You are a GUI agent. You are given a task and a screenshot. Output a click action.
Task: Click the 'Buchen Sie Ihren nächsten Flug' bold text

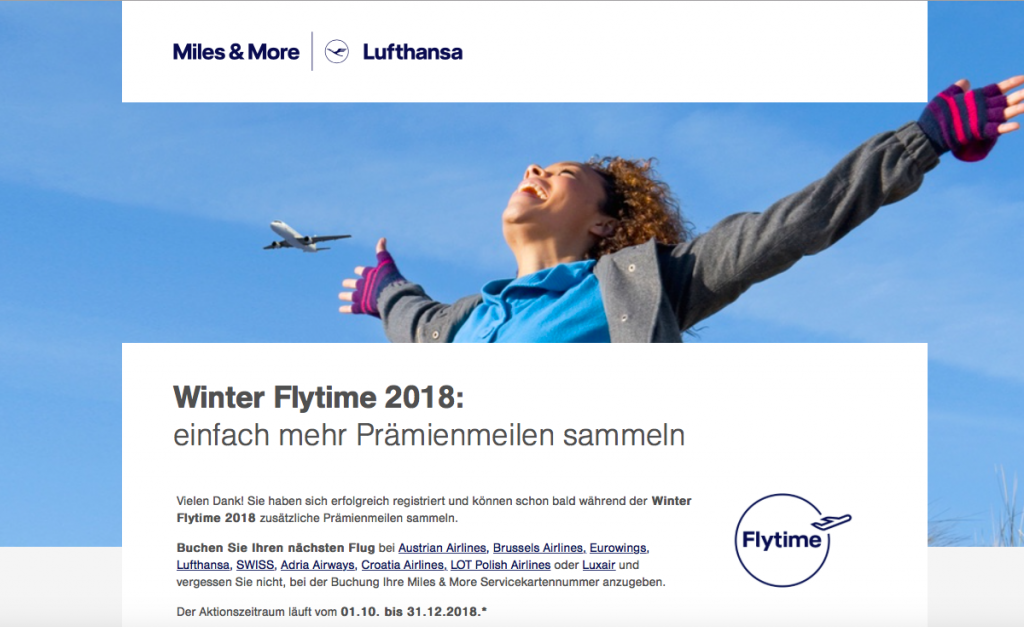pyautogui.click(x=276, y=548)
